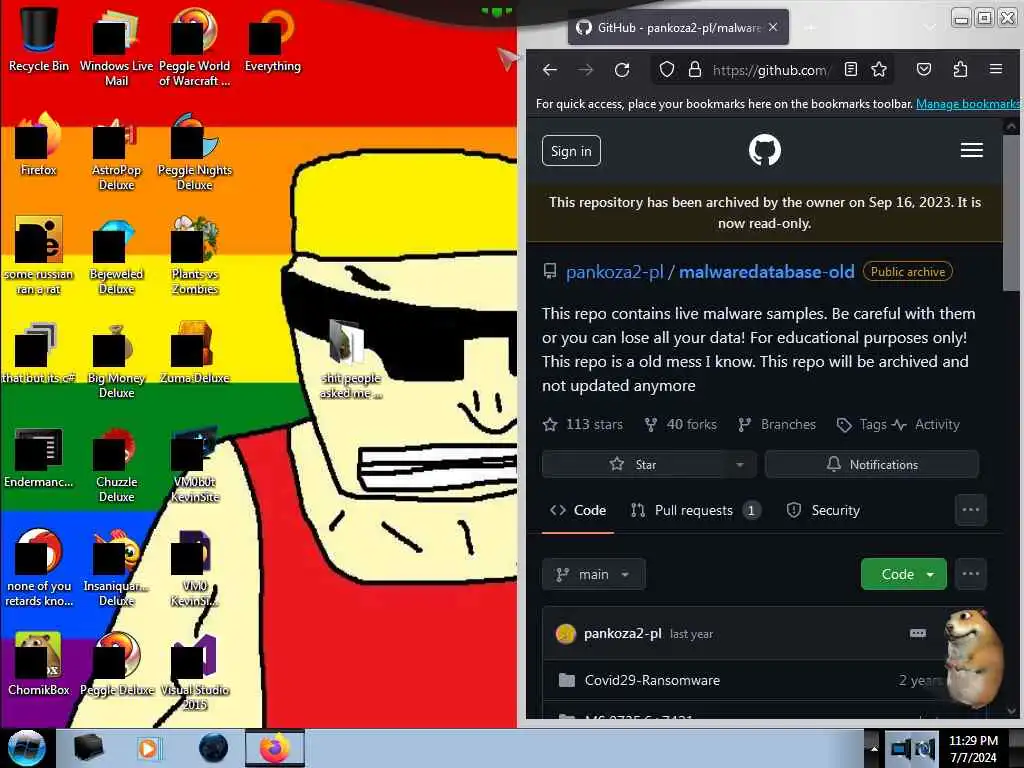Viewport: 1024px width, 768px height.
Task: Open the Activity link
Action: coord(926,424)
